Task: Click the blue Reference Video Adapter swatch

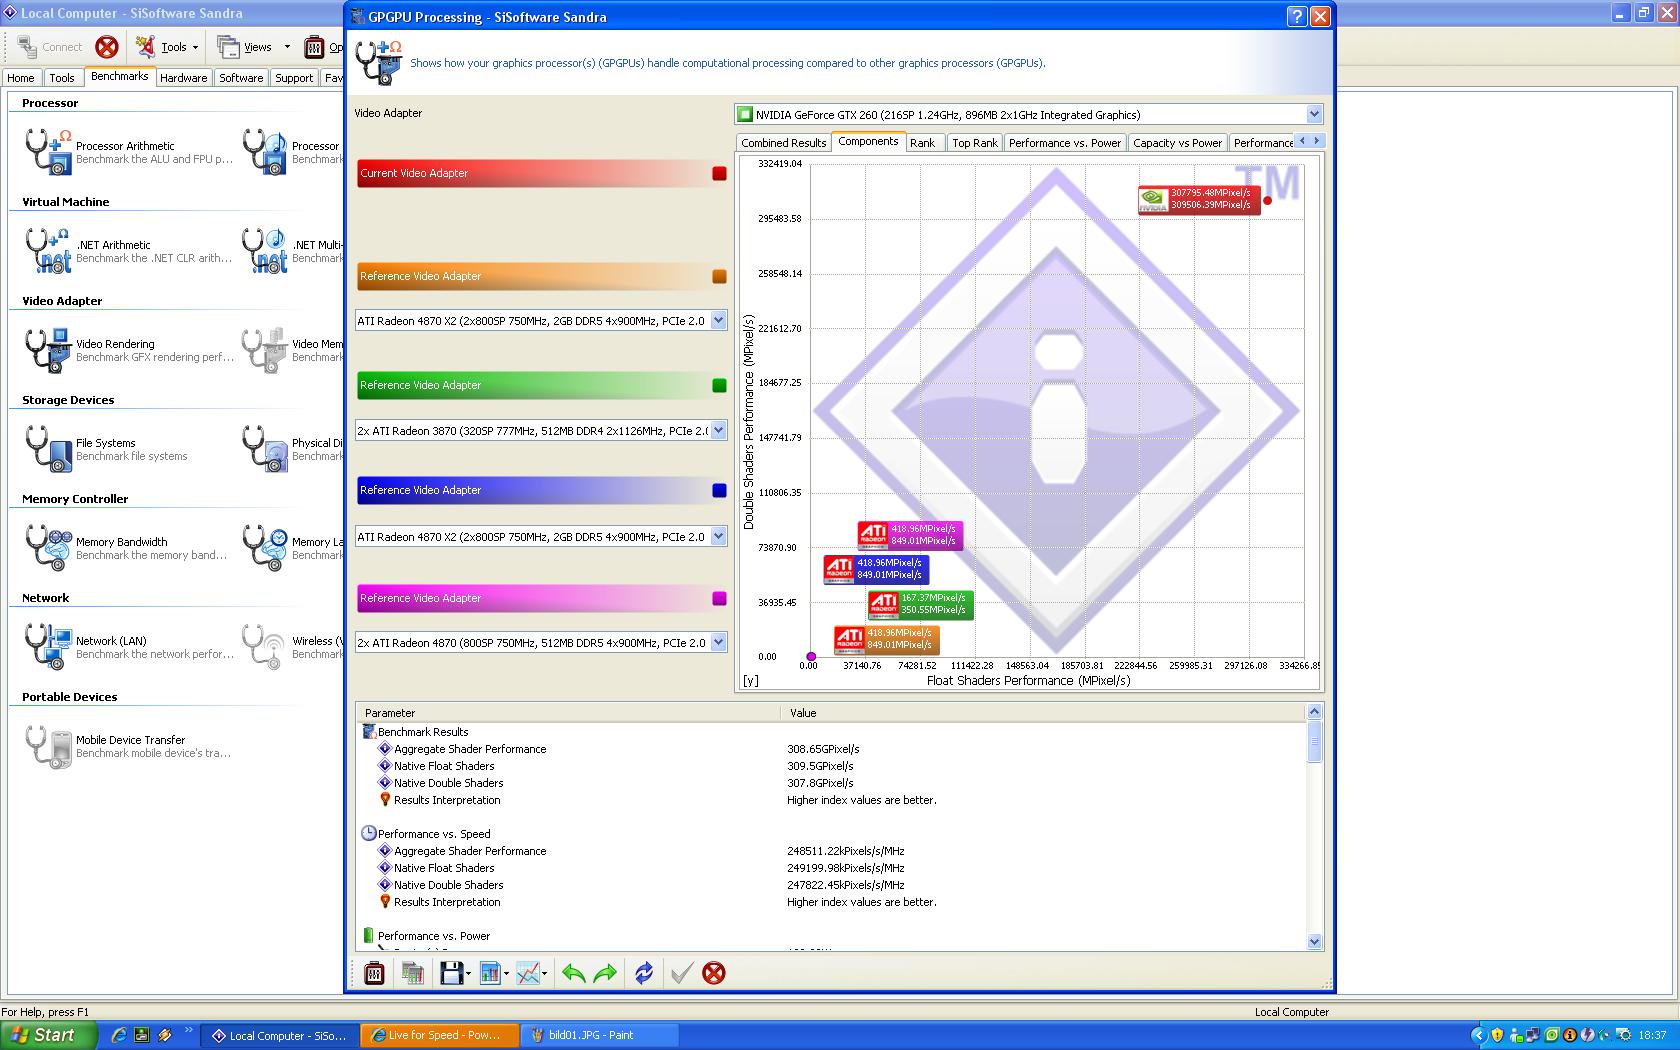Action: point(719,490)
